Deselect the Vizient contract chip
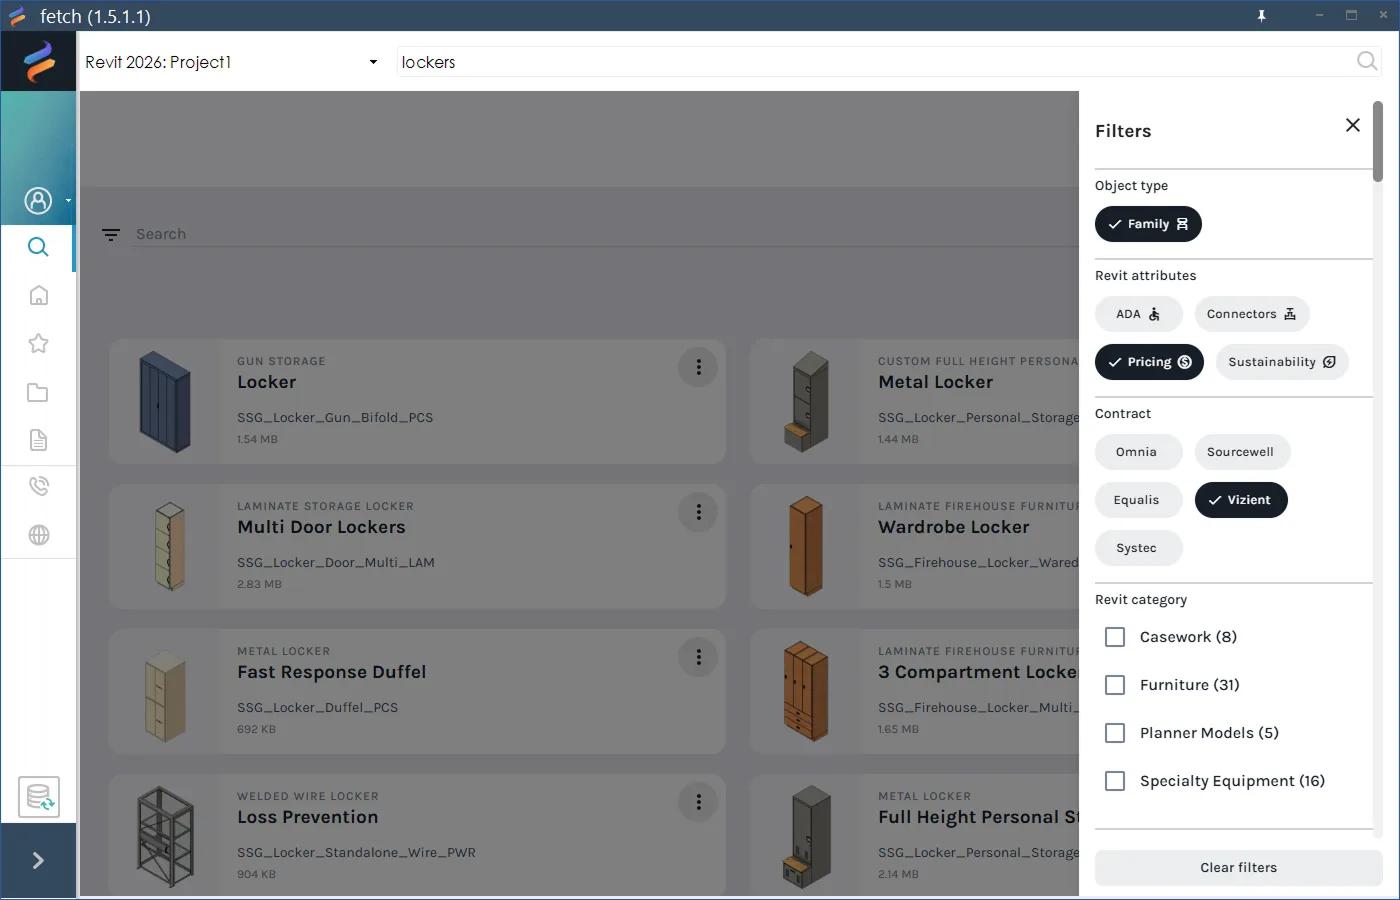 click(1240, 500)
